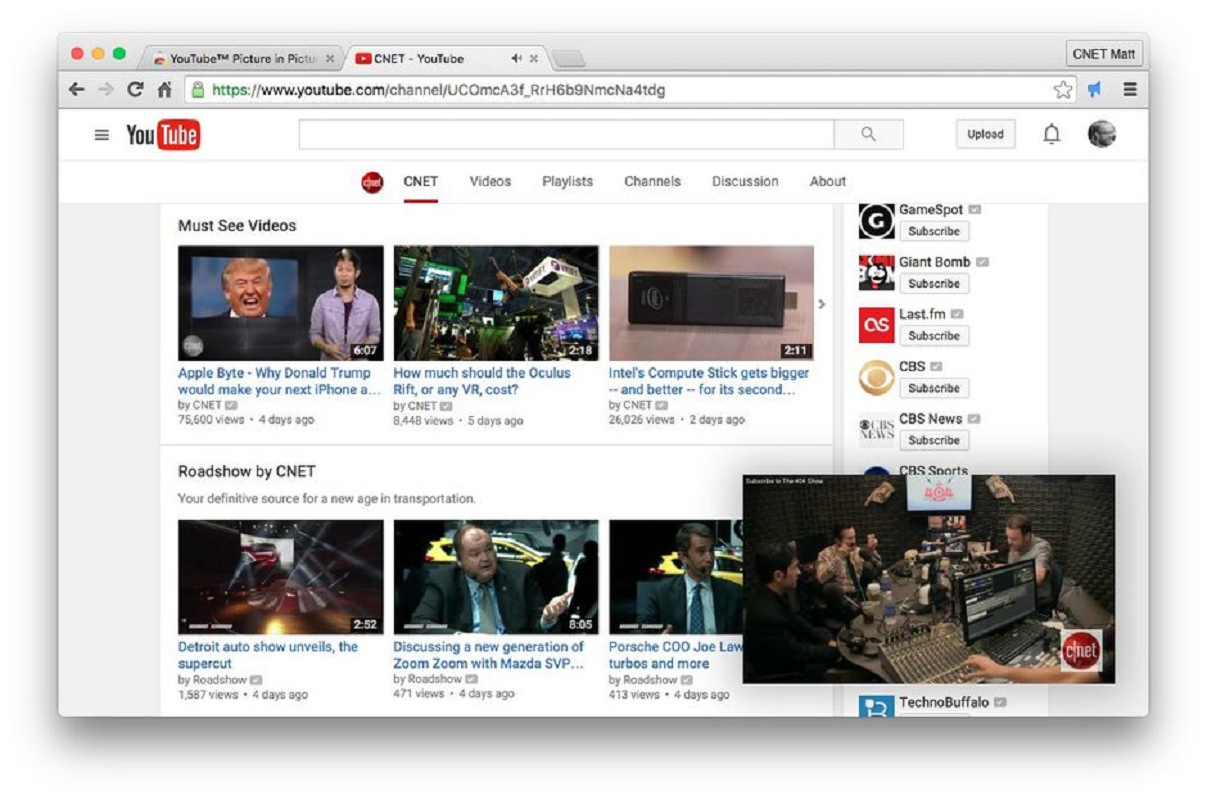Subscribe to CBS News
Screen dimensions: 1207x800
[934, 440]
